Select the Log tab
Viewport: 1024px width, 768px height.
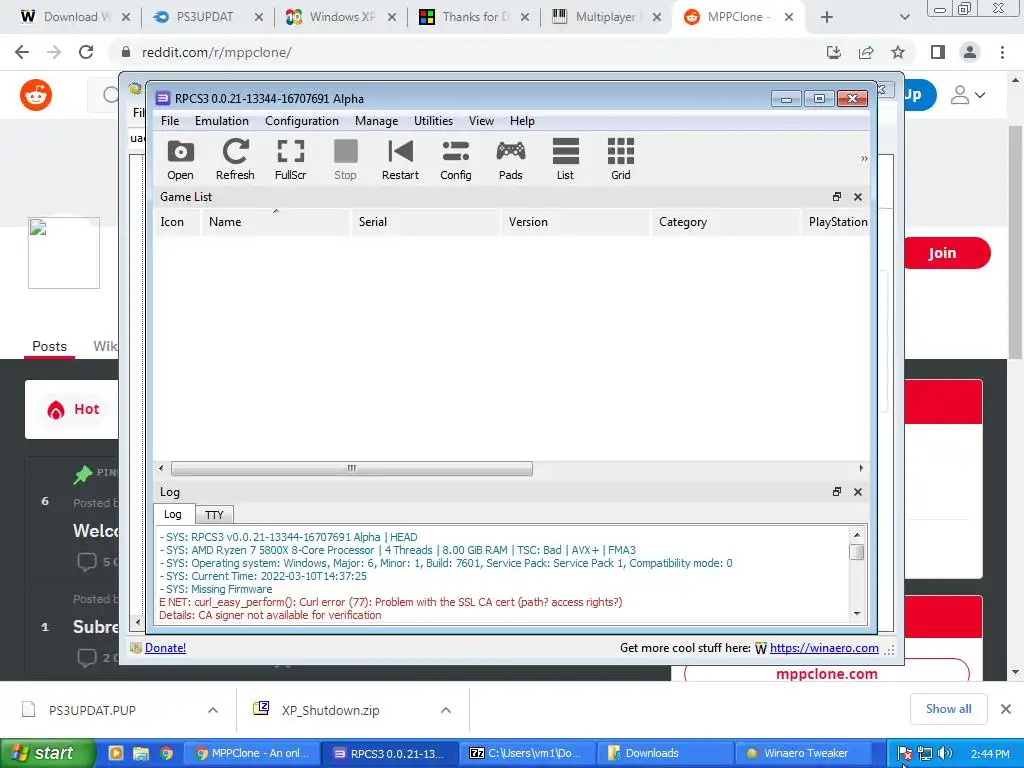(x=173, y=514)
